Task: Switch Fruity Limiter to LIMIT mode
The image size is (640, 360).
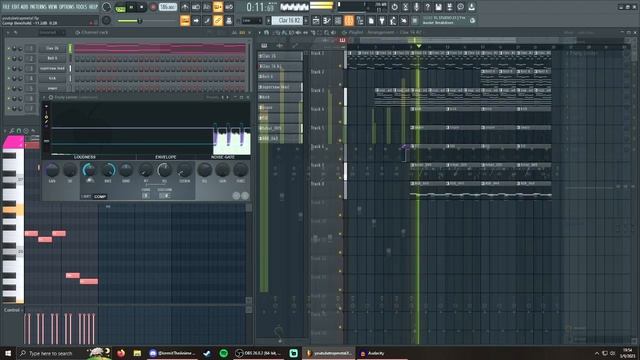Action: [x=86, y=196]
